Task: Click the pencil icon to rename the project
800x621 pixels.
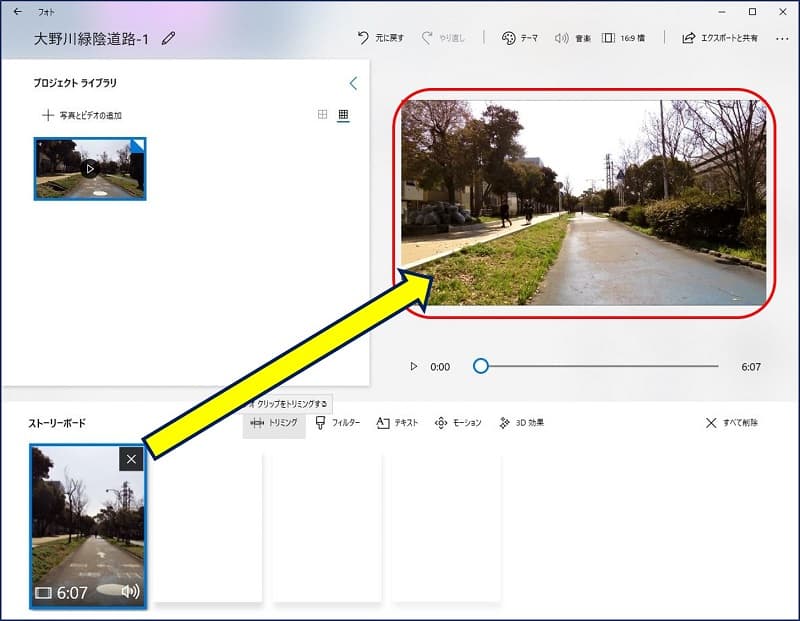Action: tap(168, 38)
